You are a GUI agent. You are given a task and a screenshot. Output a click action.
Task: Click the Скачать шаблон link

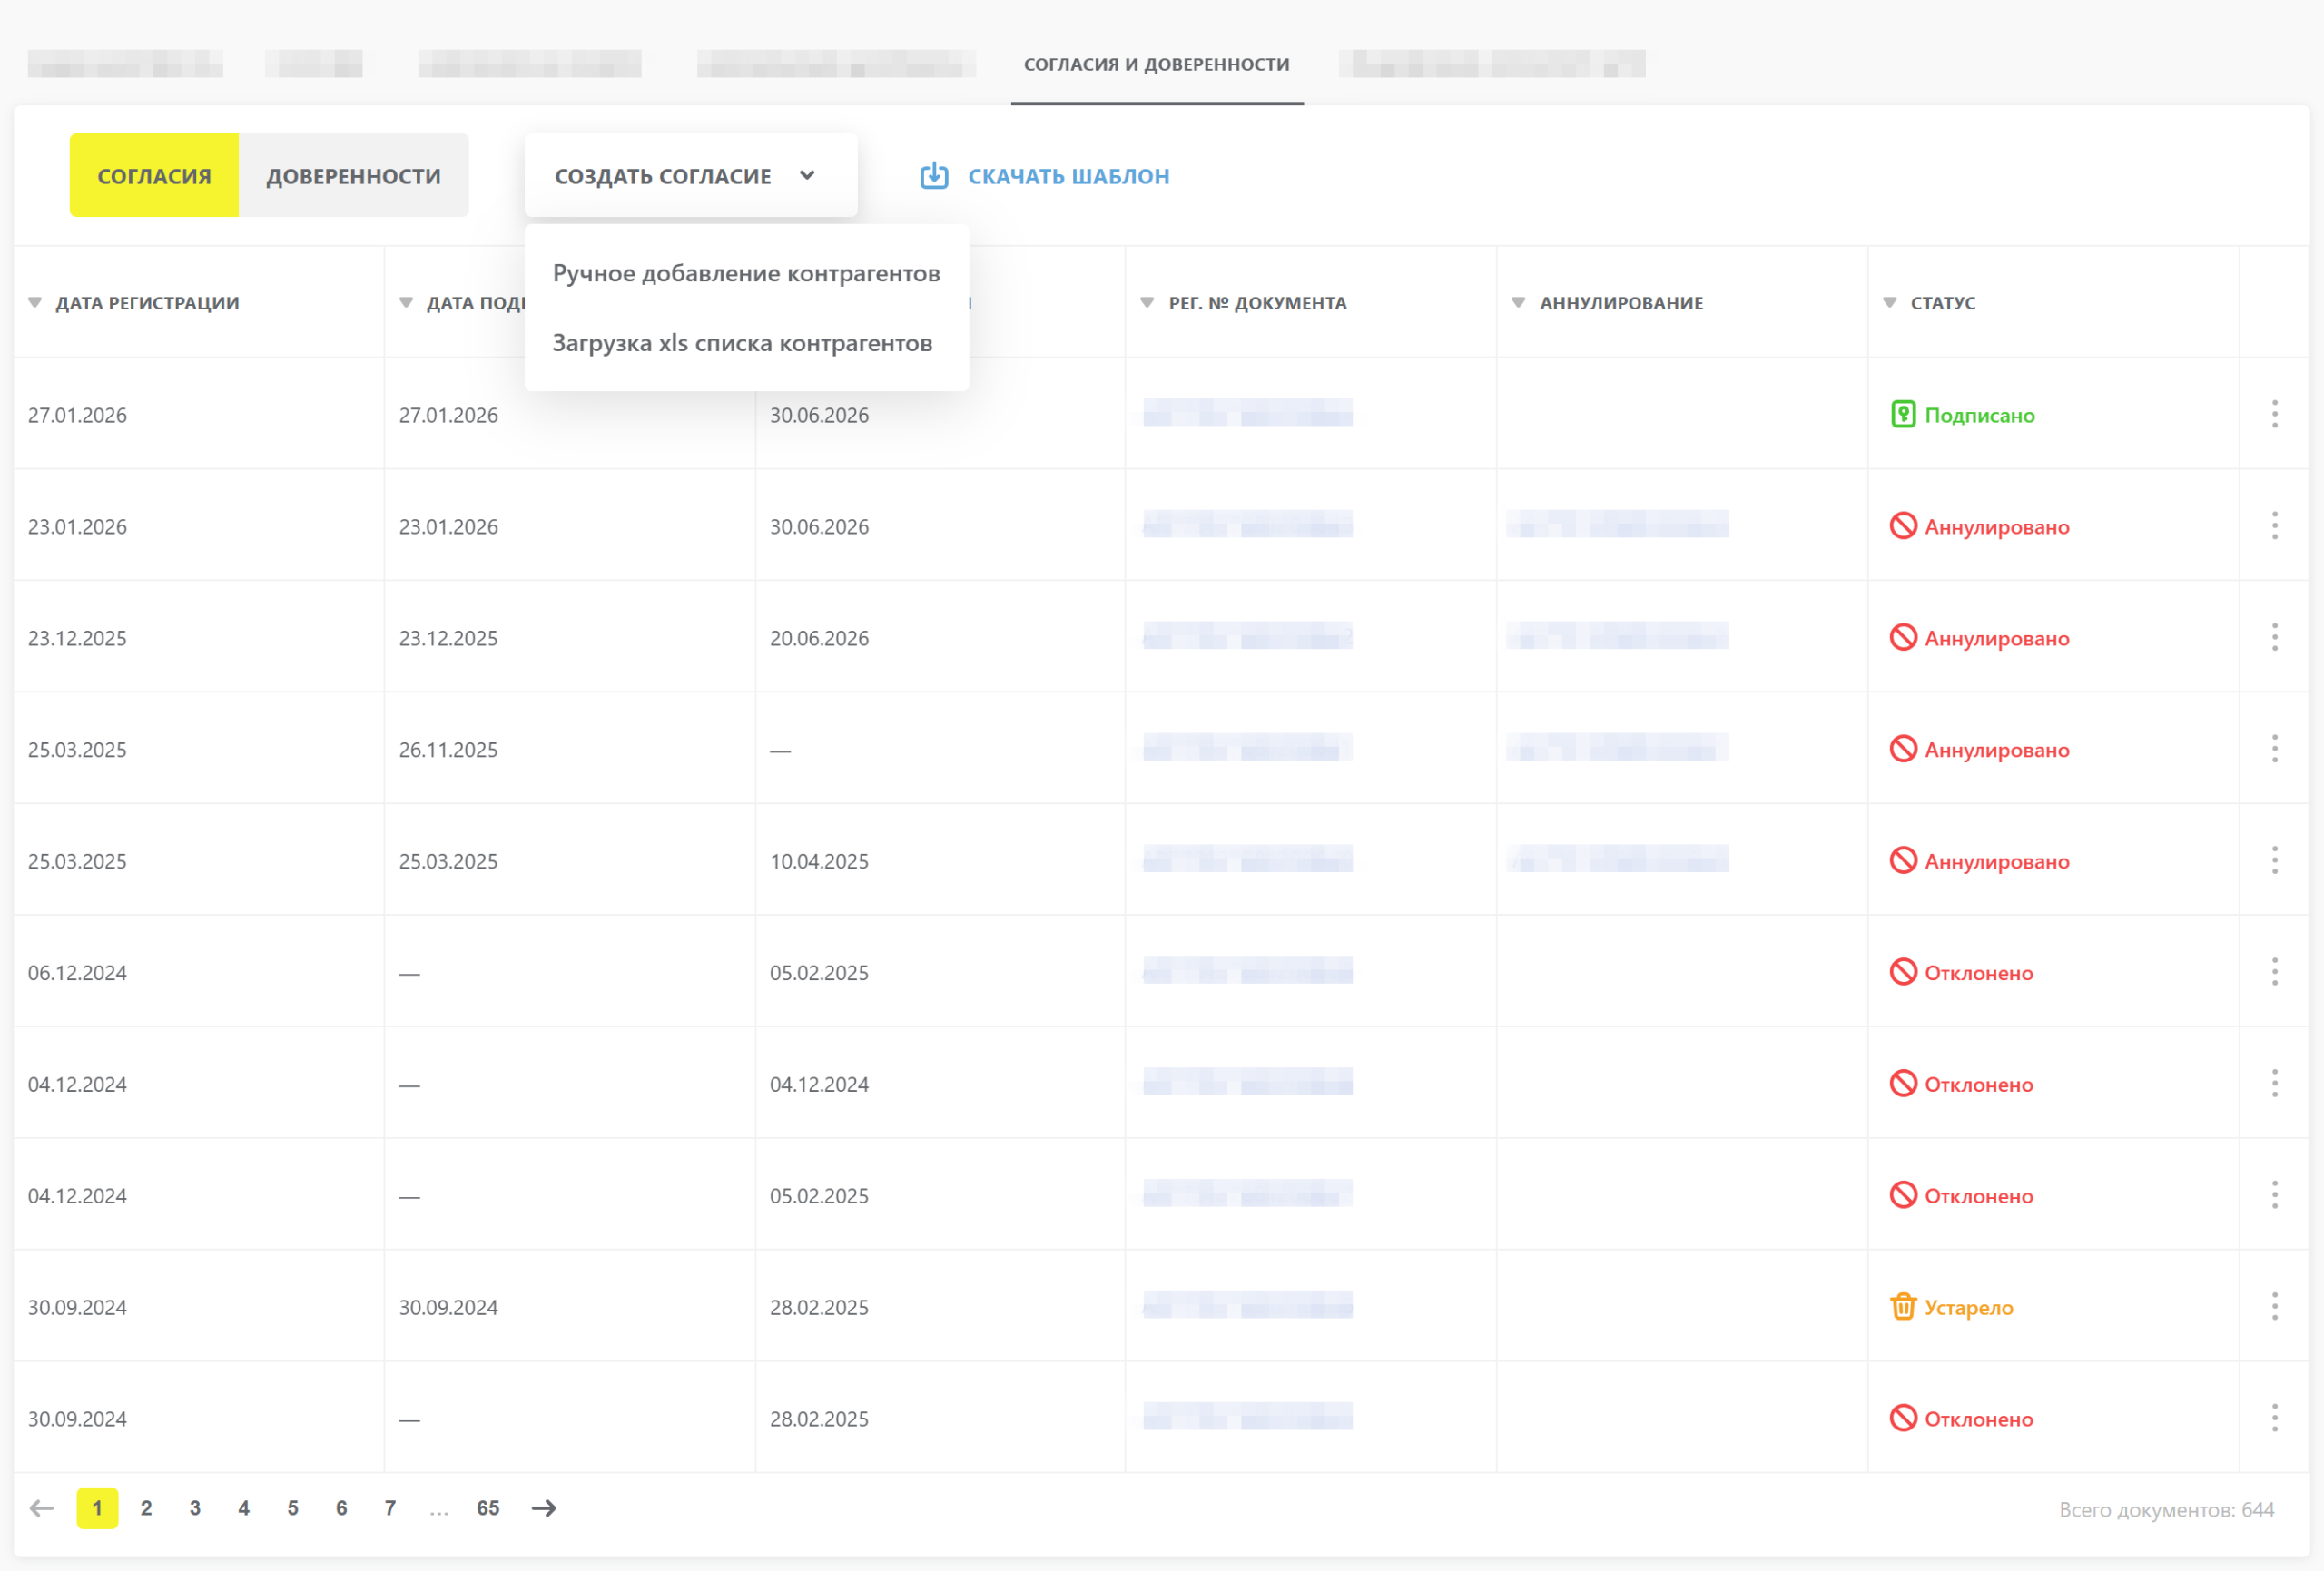(1068, 176)
